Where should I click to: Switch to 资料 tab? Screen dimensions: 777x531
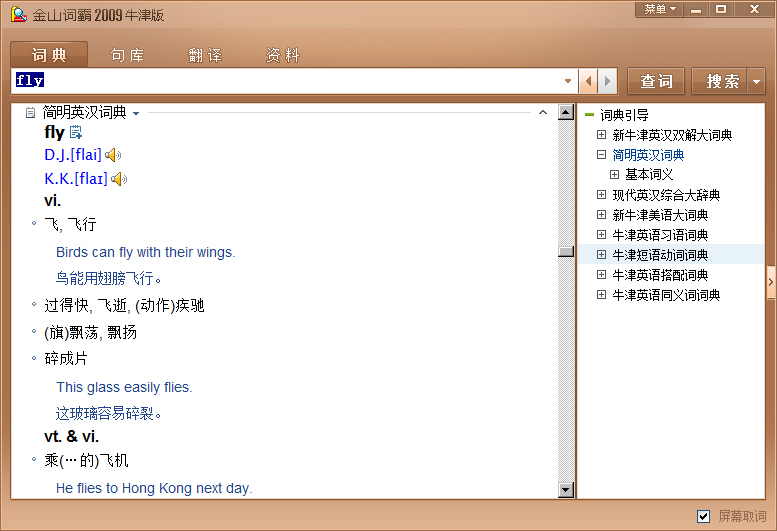click(x=283, y=55)
